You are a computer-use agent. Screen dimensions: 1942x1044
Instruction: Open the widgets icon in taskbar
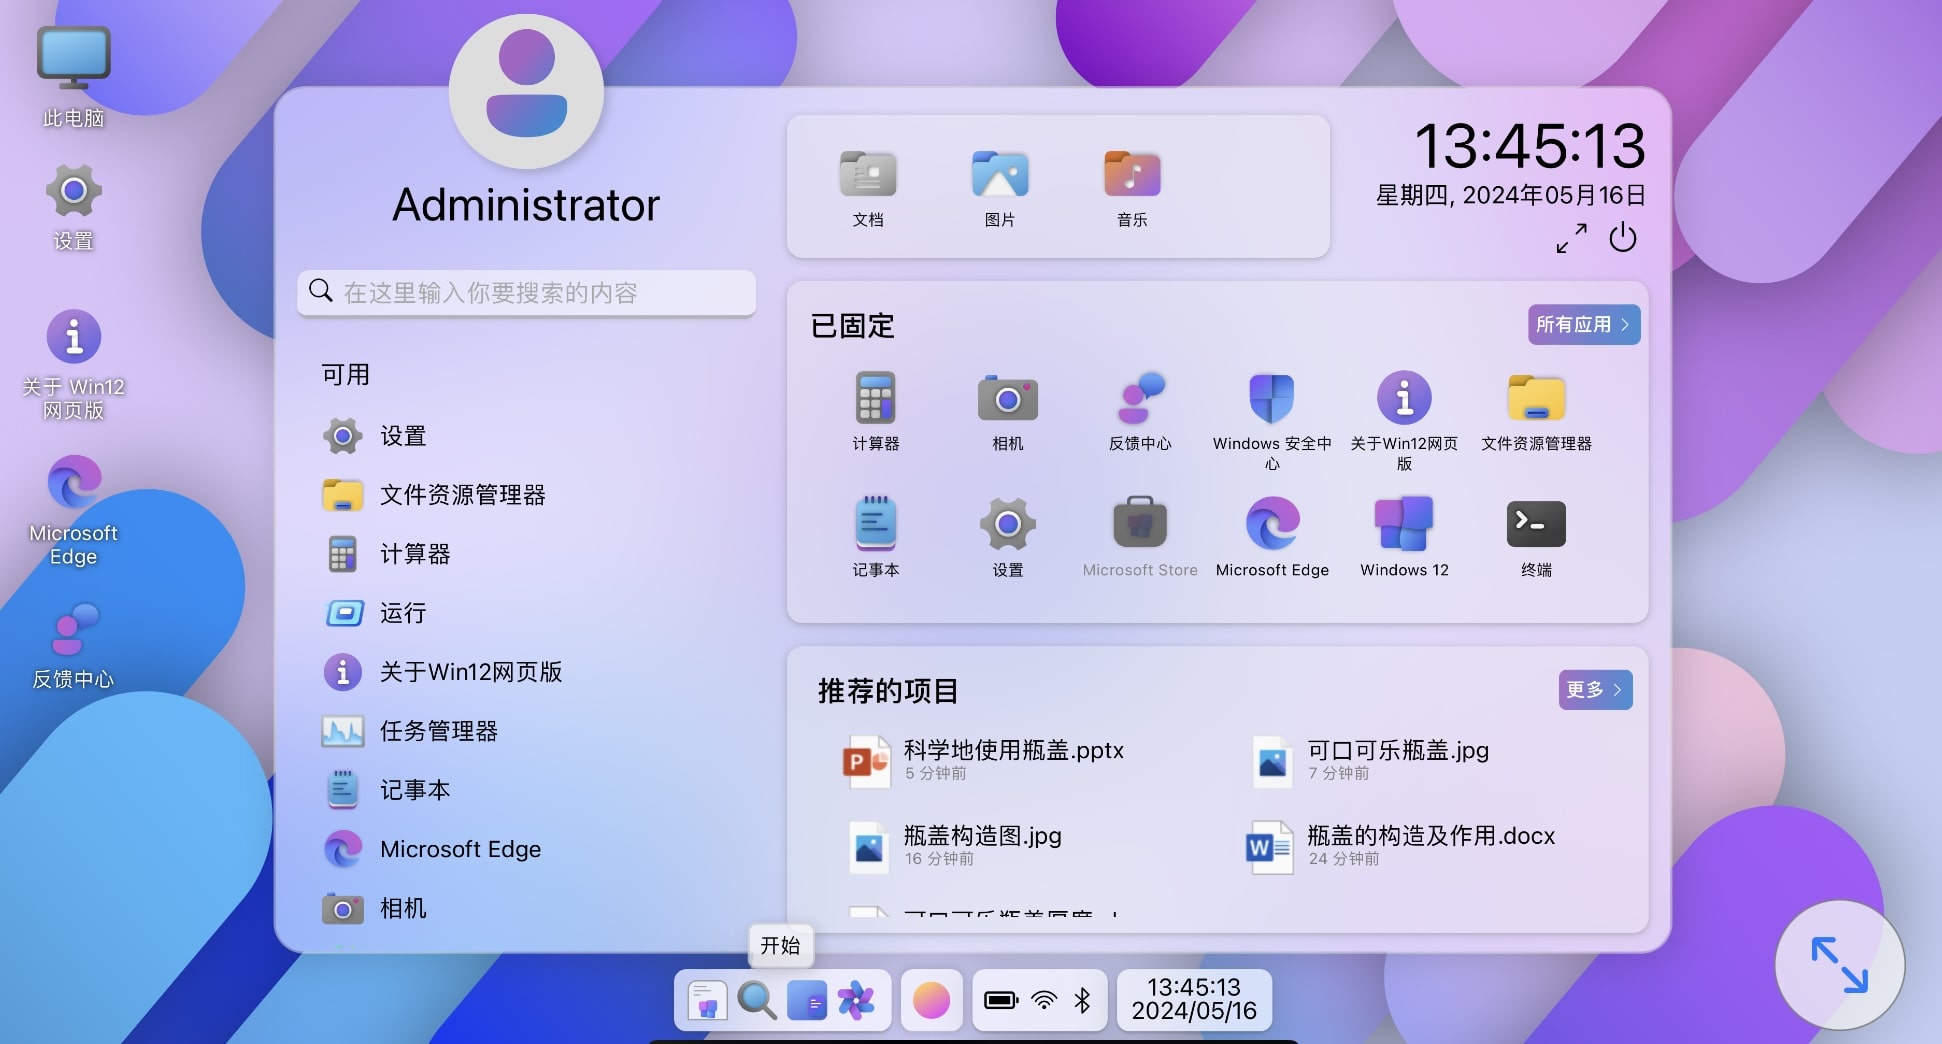point(806,1000)
